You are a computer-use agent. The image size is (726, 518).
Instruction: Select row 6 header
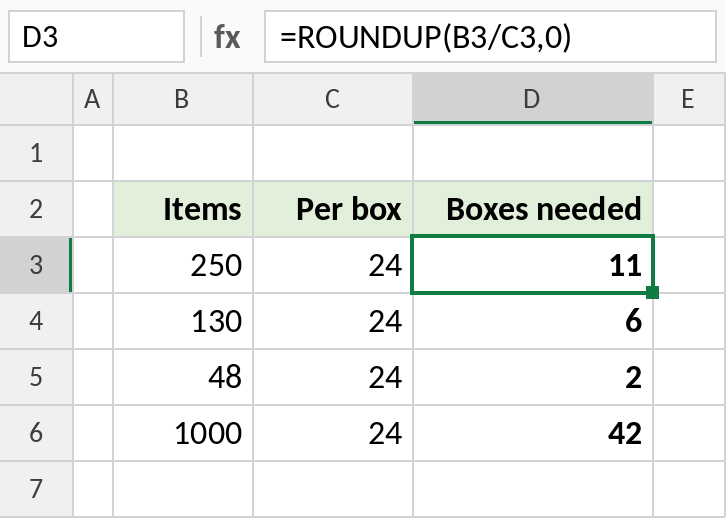[x=36, y=433]
